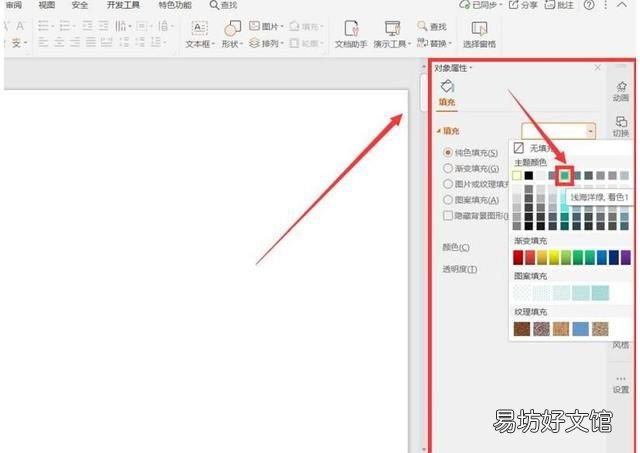
Task: Toggle 隐藏背景图形 checkbox
Action: point(448,215)
